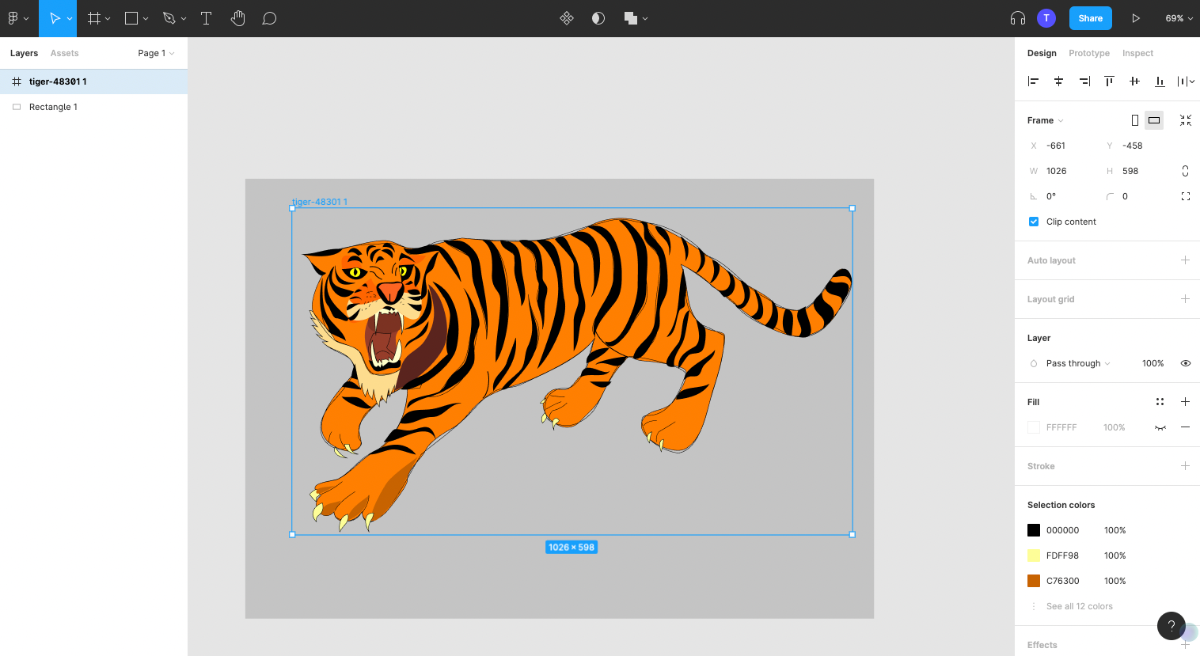The height and width of the screenshot is (656, 1200).
Task: Select the Frame tool
Action: pyautogui.click(x=93, y=17)
